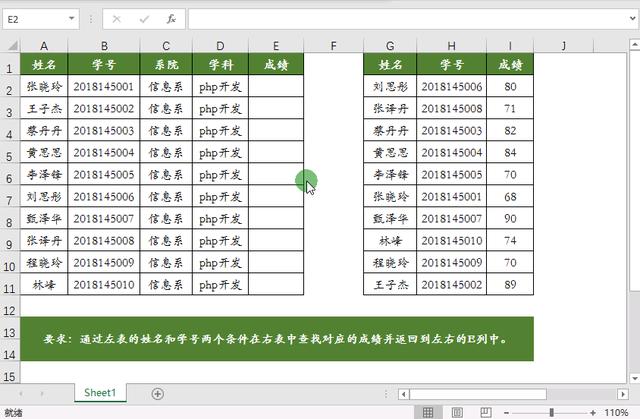
Task: Click the green requirement text banner
Action: click(277, 339)
